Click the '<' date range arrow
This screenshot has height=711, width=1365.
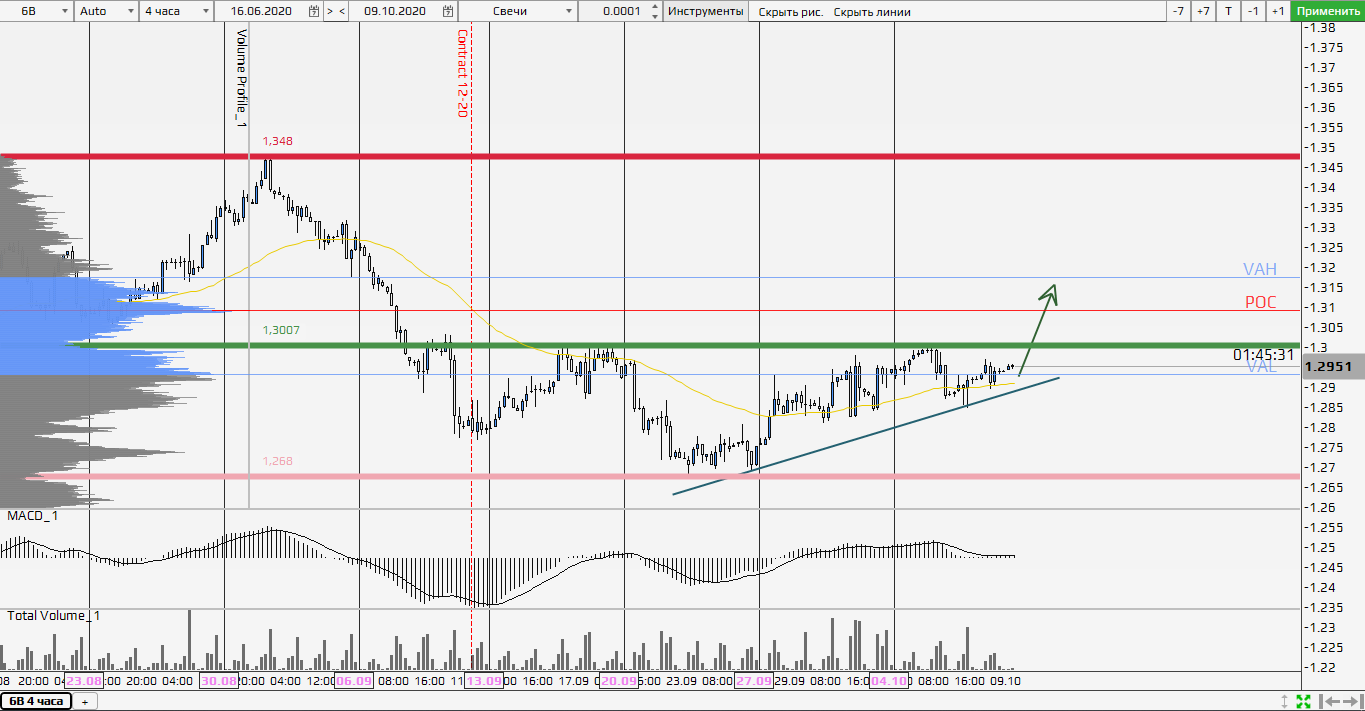[342, 11]
